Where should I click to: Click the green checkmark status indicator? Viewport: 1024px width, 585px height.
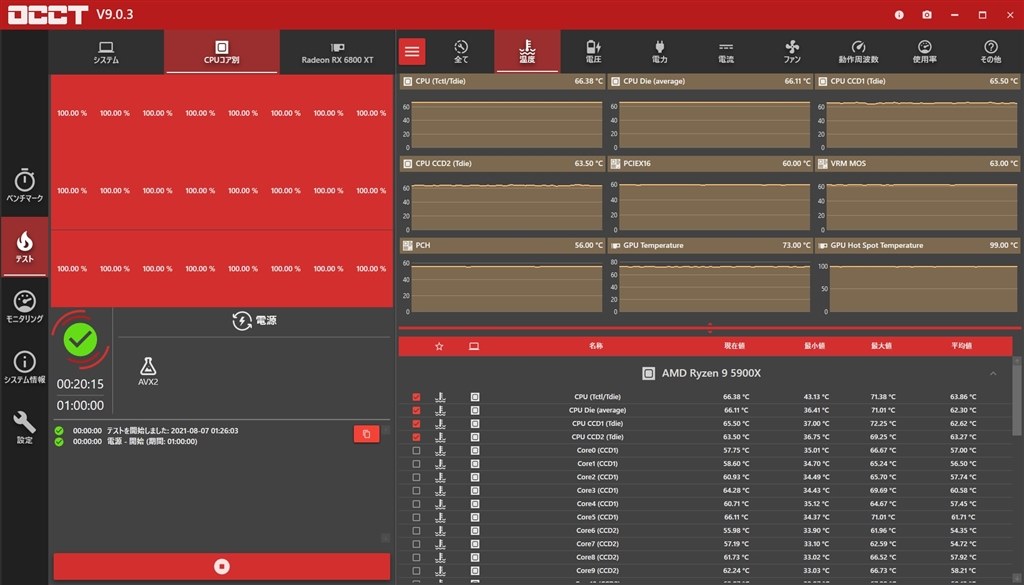(80, 340)
